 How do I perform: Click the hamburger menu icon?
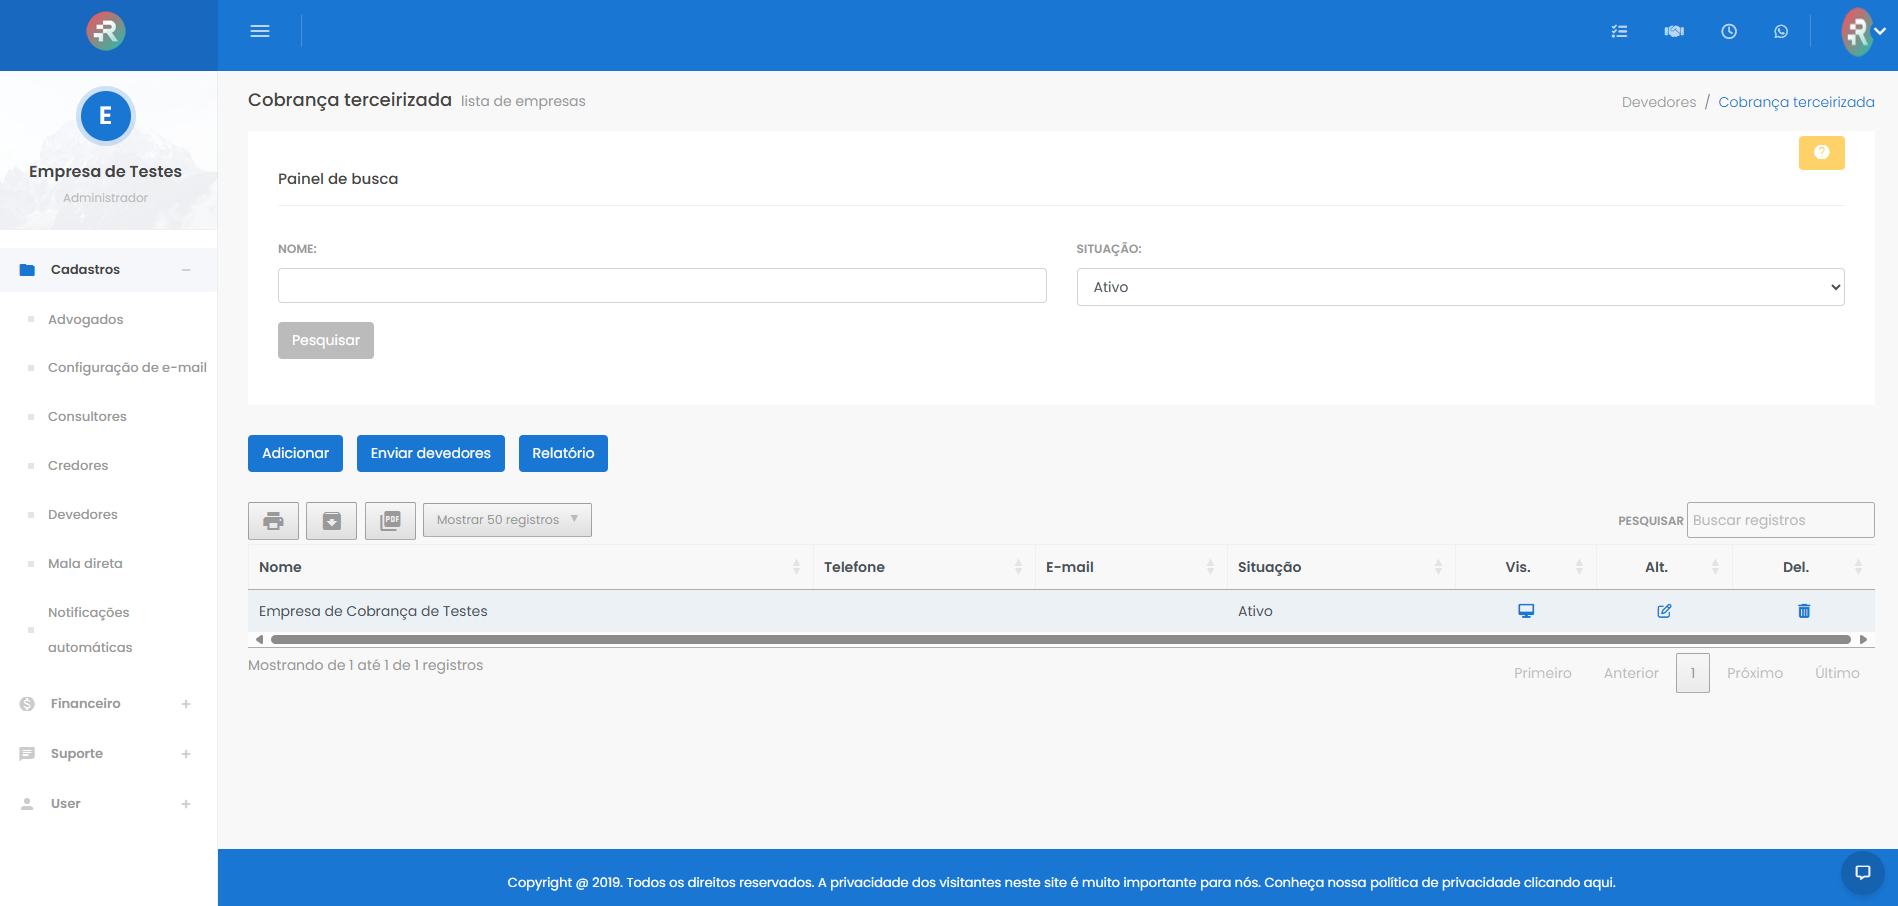tap(260, 31)
